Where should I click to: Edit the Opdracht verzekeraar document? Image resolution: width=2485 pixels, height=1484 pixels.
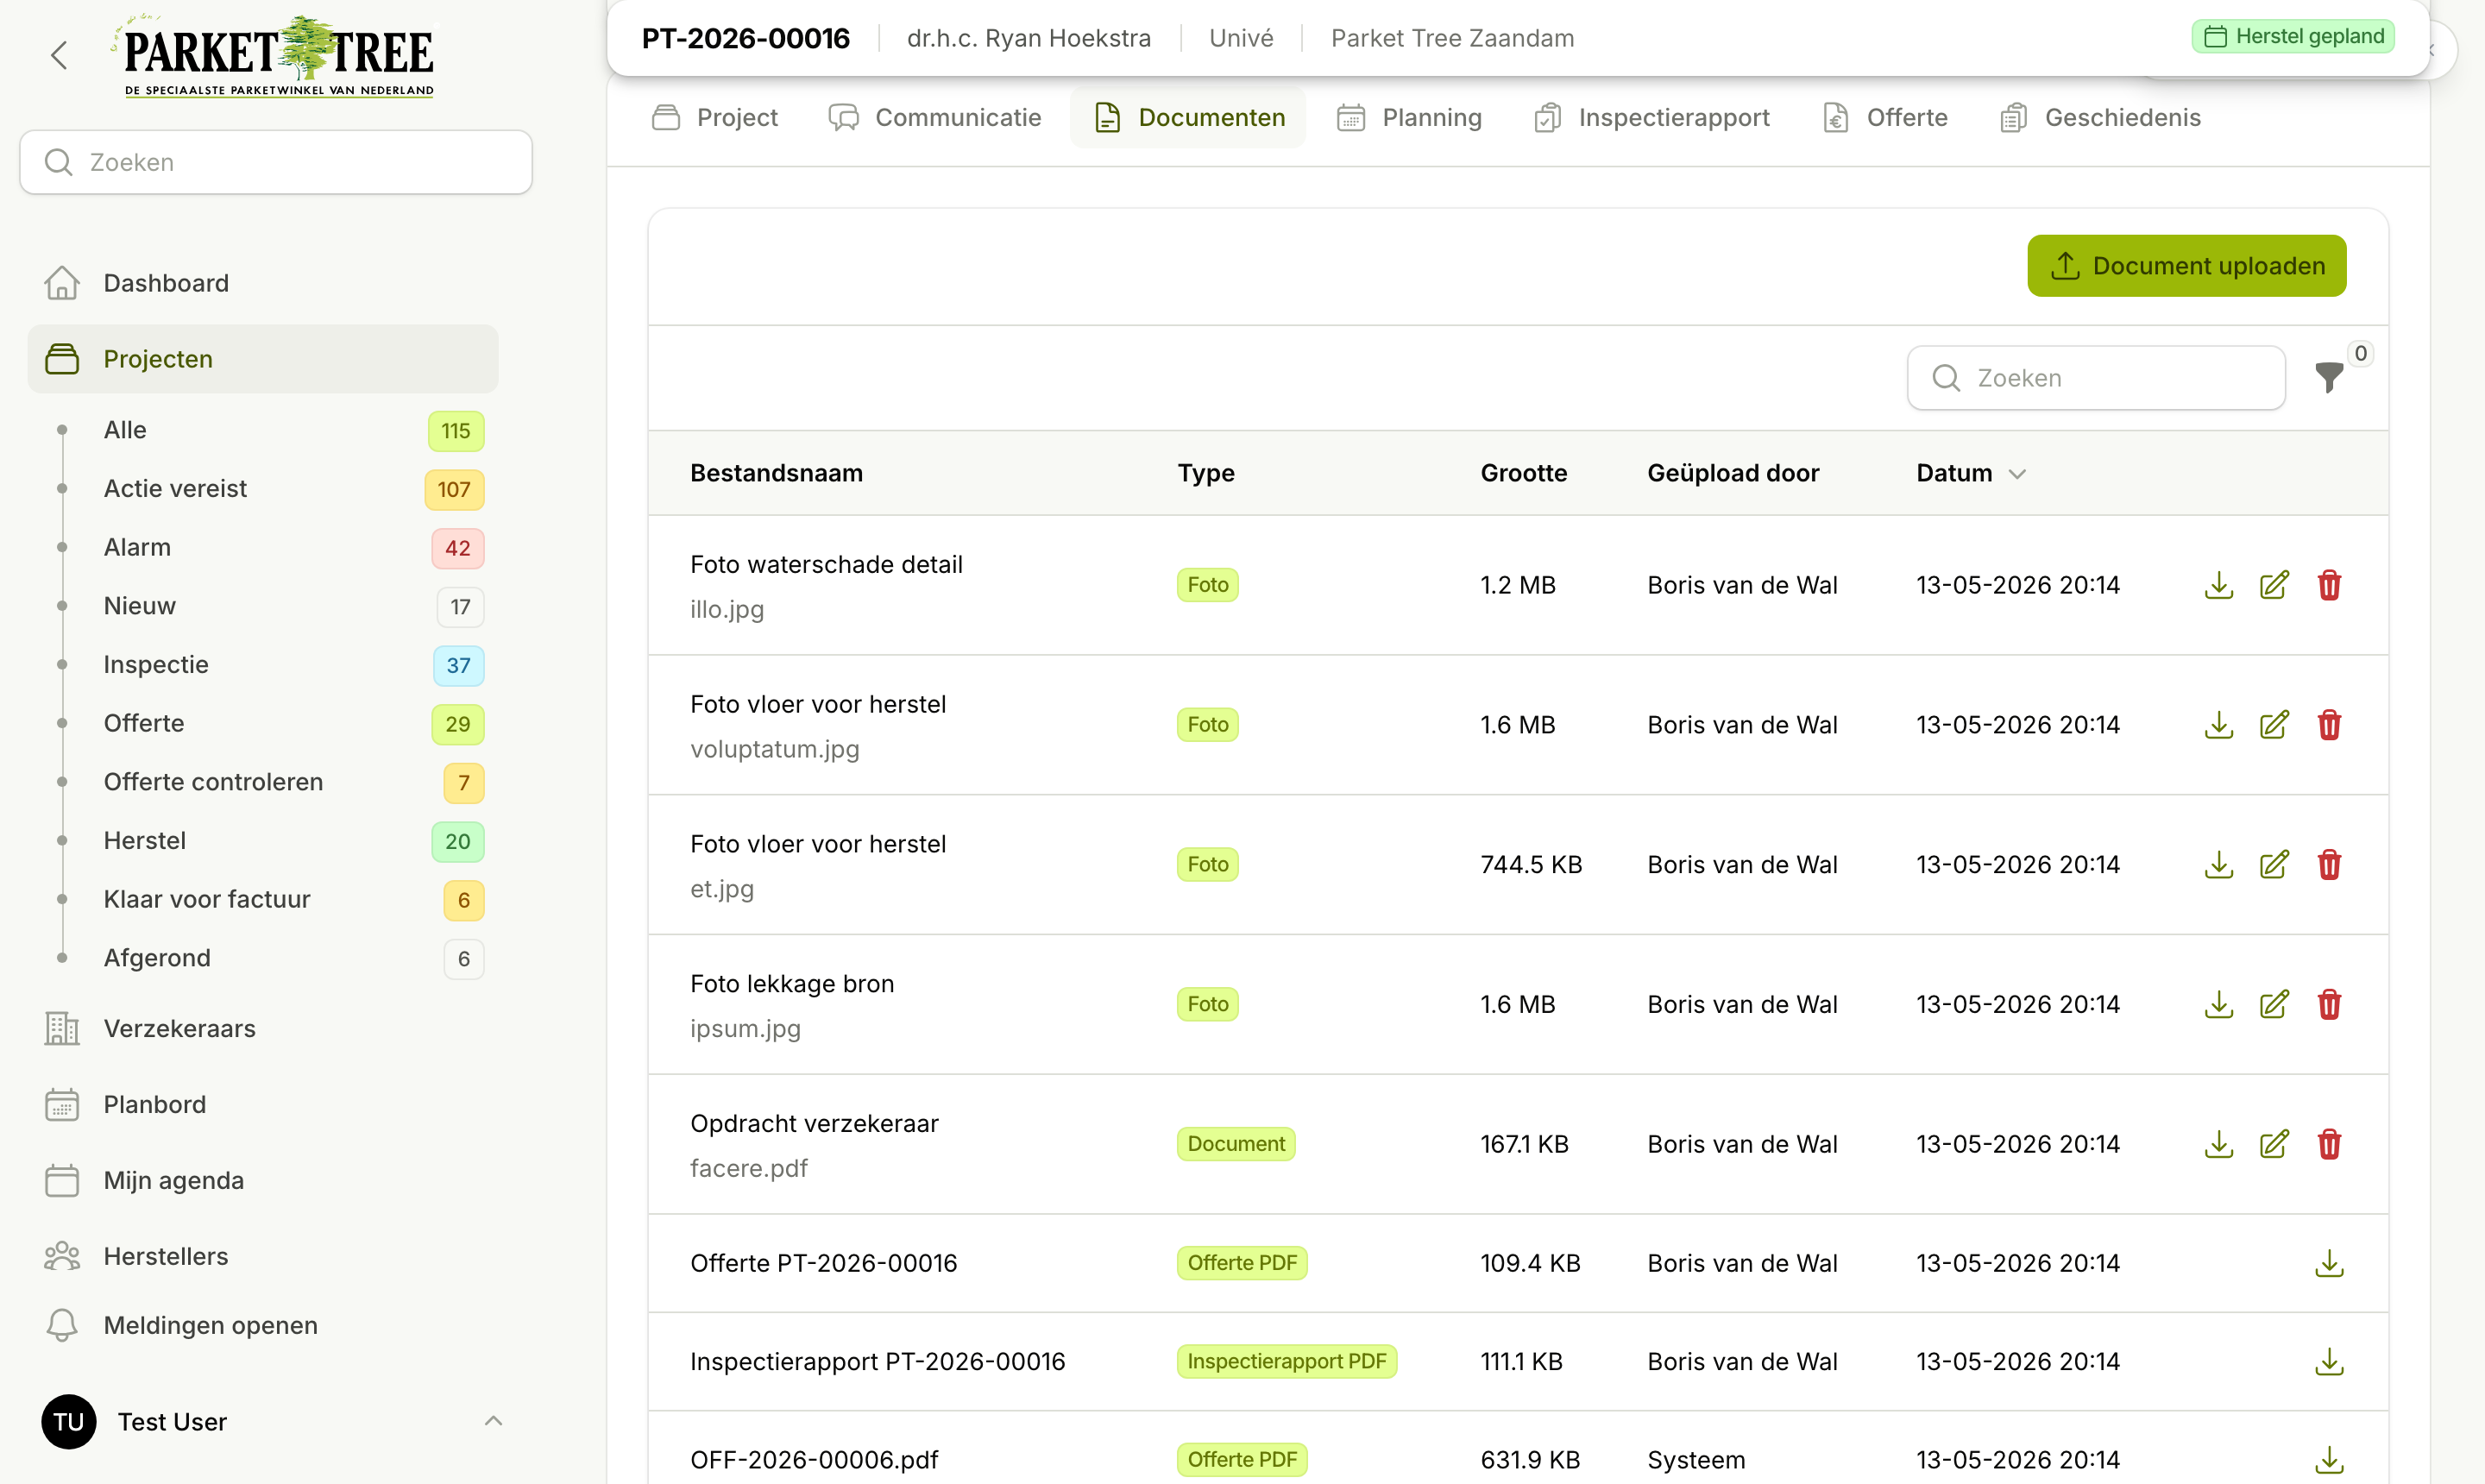tap(2274, 1144)
